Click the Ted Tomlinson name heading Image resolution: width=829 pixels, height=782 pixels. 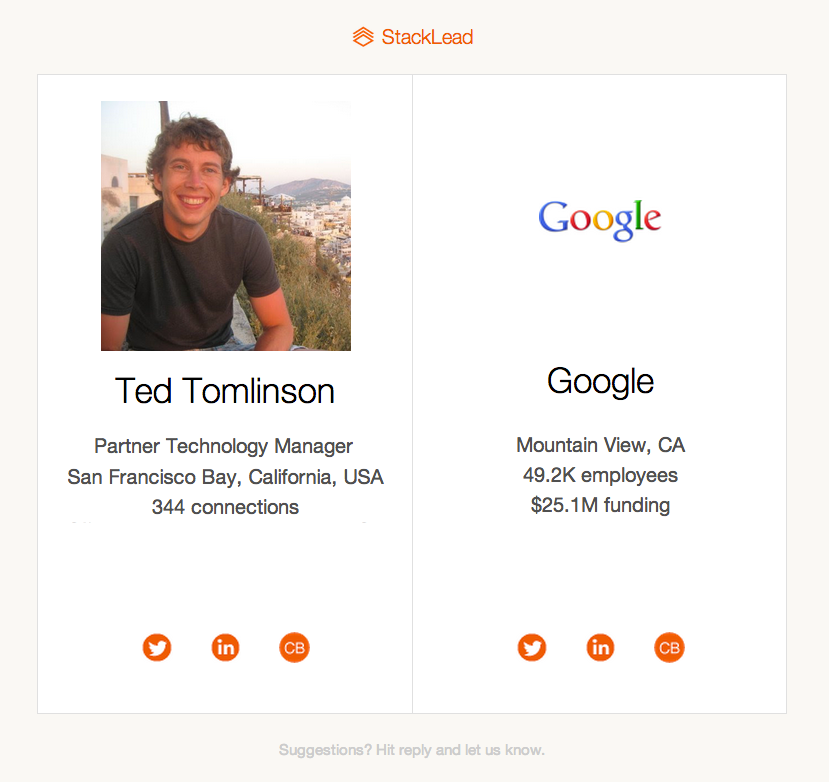click(225, 391)
